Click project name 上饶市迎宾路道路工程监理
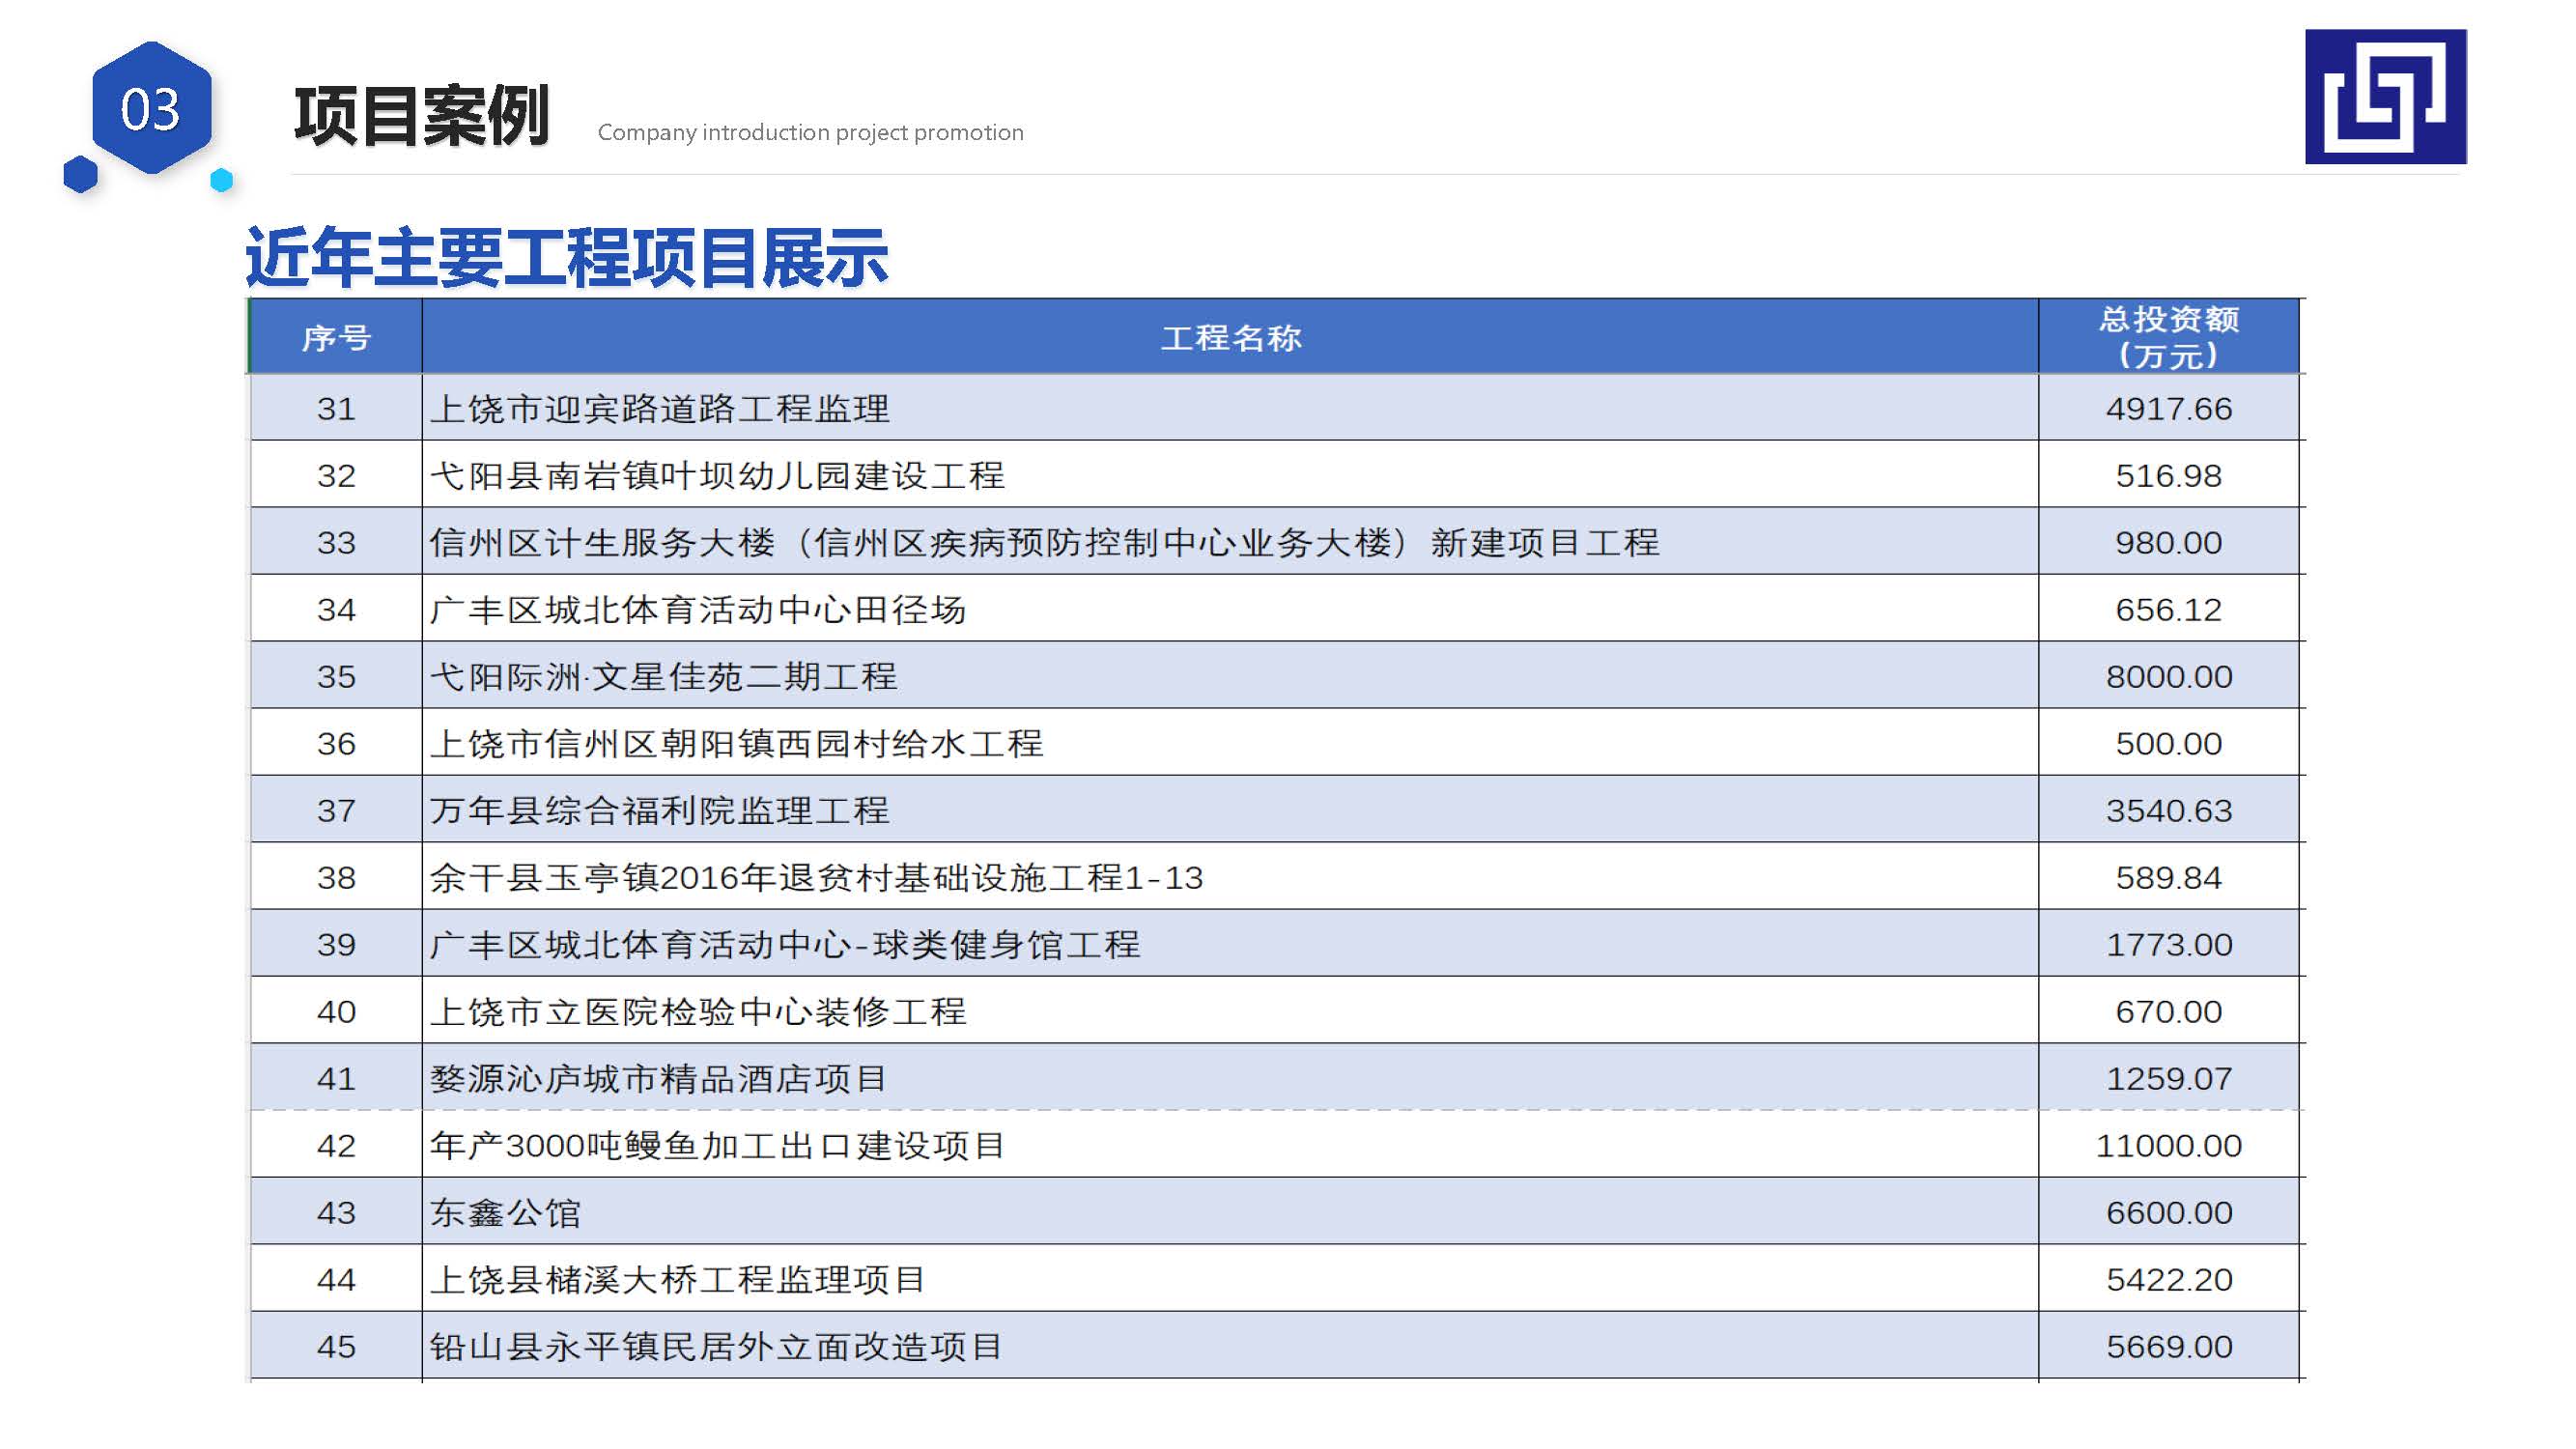Screen dimensions: 2576x1449 tap(659, 408)
